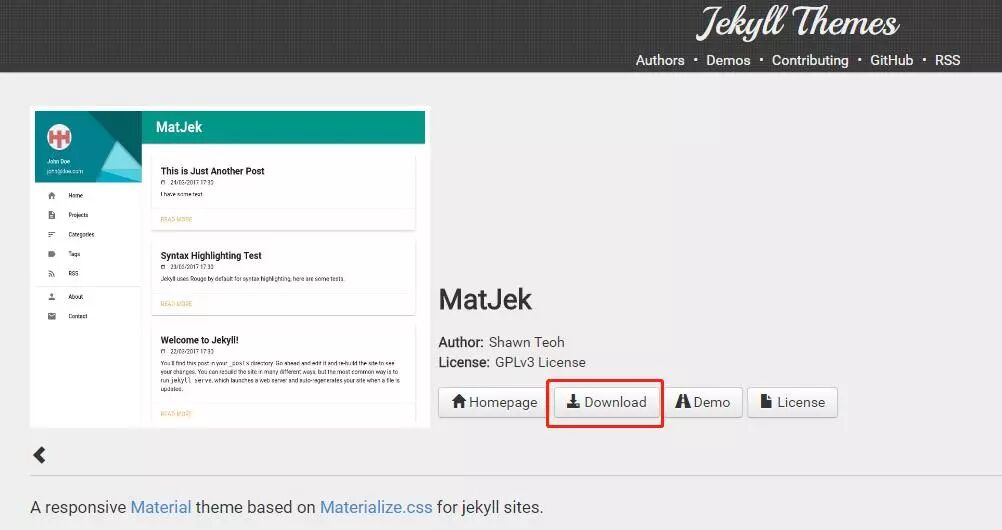This screenshot has width=1002, height=530.
Task: Click the Download button
Action: coord(606,402)
